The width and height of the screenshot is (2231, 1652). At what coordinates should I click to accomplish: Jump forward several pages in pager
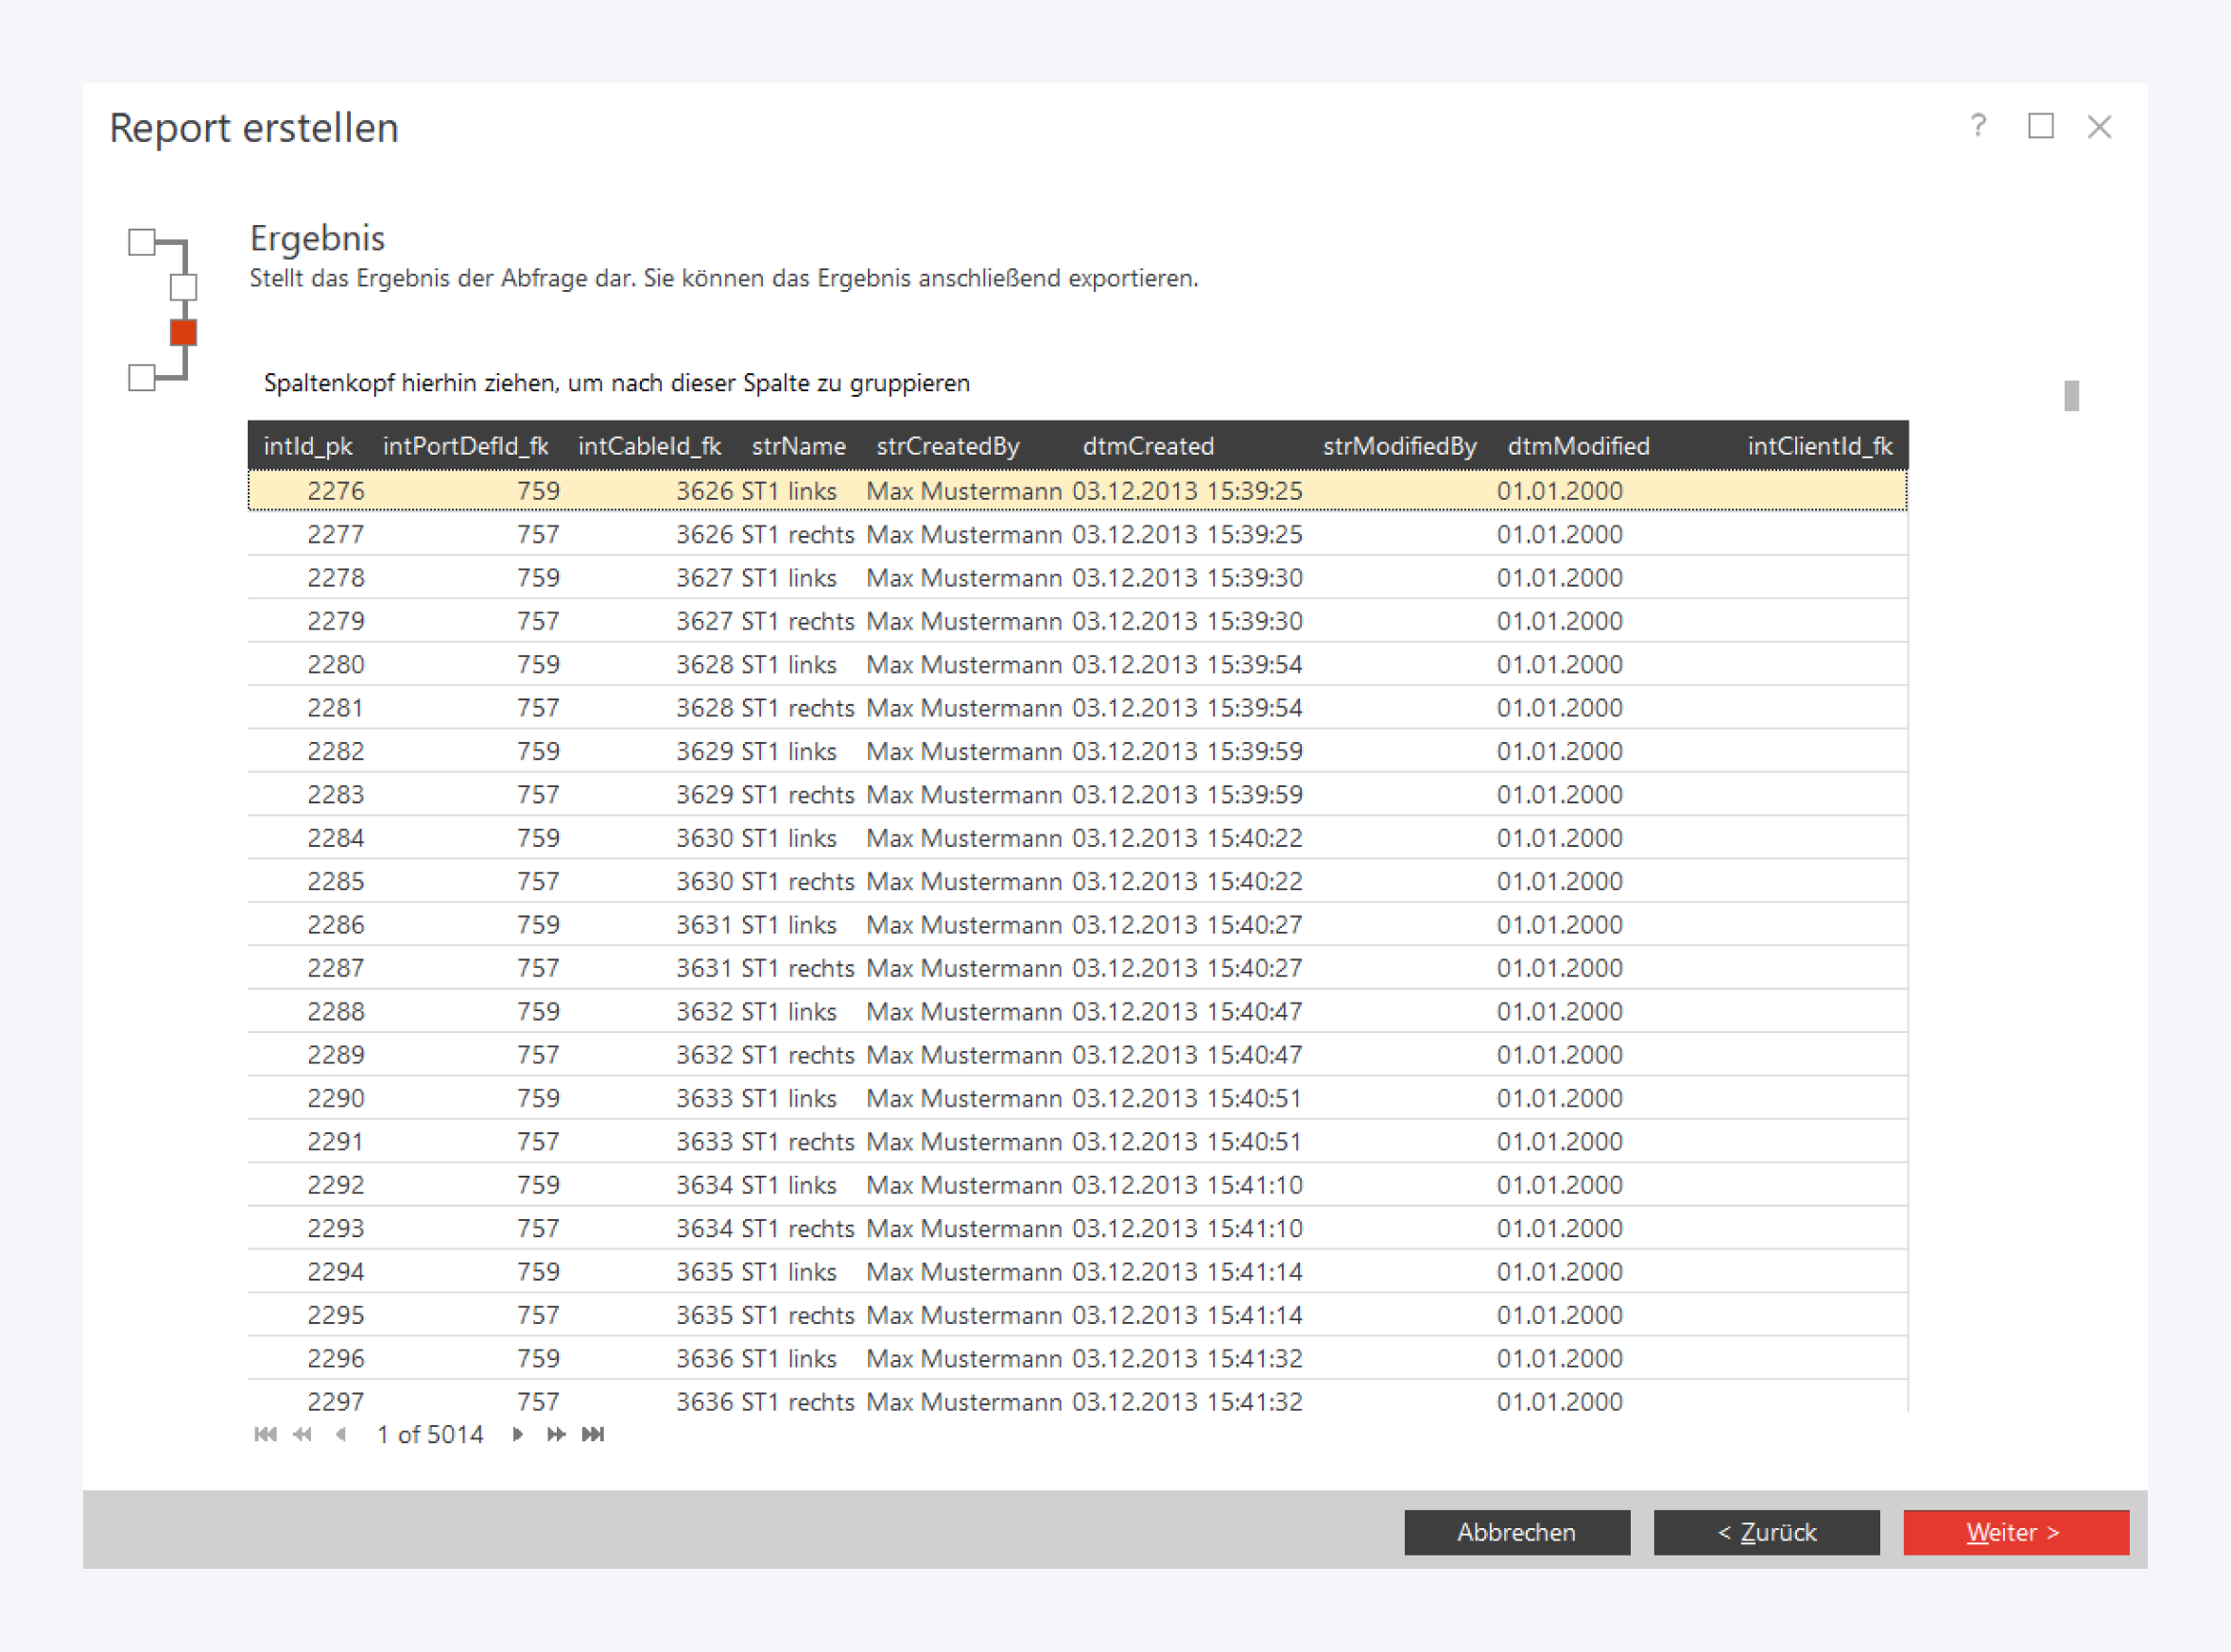556,1434
